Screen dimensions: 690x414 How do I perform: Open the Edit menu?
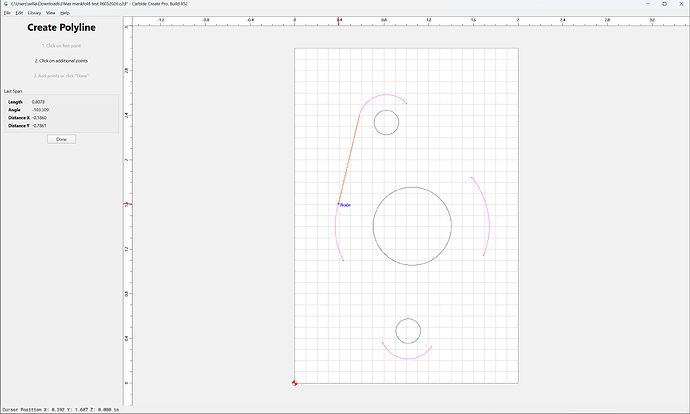coord(19,13)
